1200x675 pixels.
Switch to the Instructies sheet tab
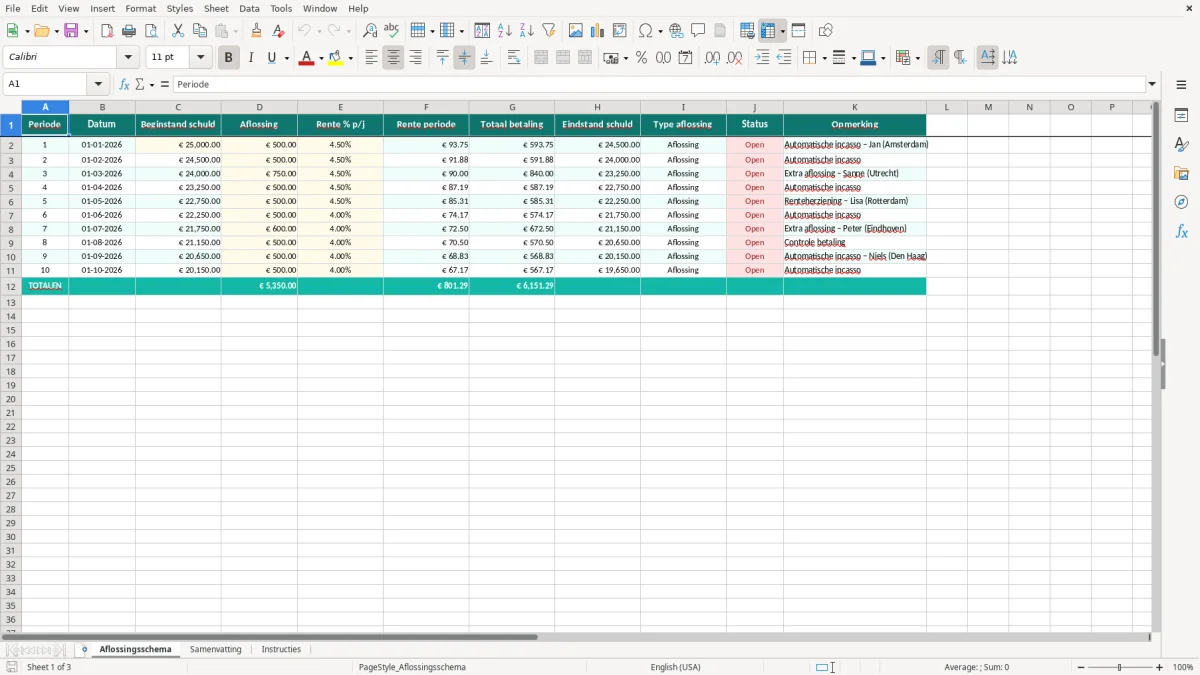point(281,649)
